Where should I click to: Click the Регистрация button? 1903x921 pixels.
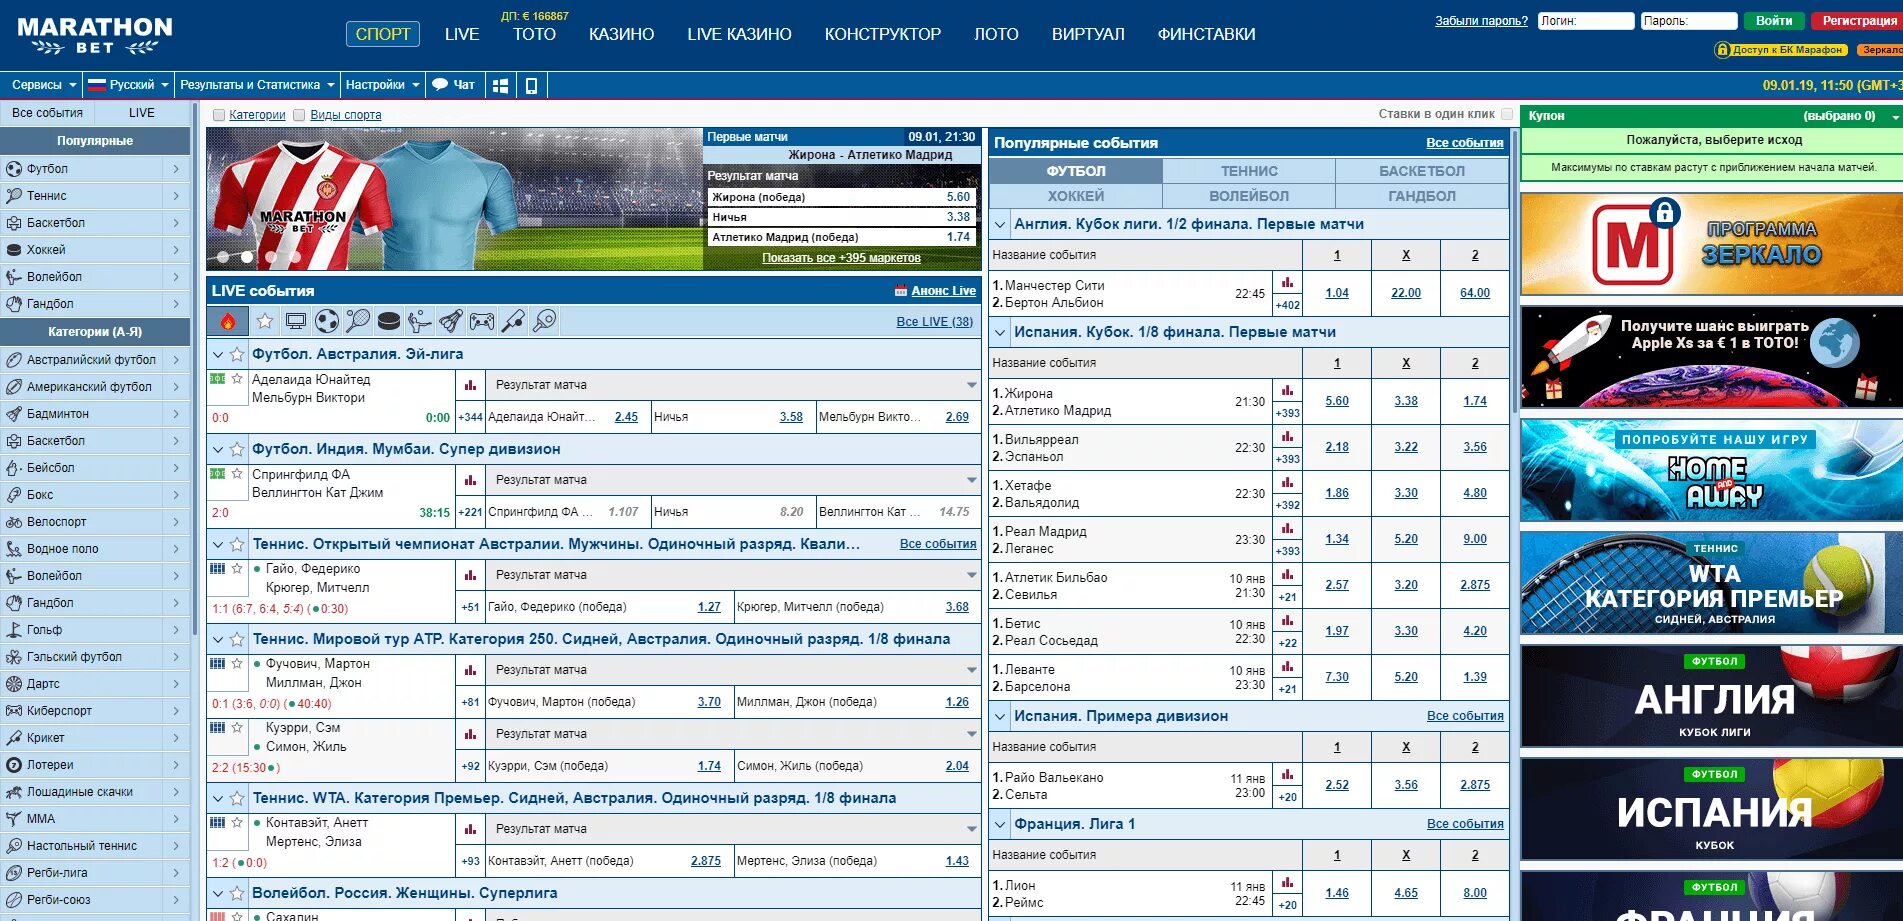pyautogui.click(x=1858, y=20)
